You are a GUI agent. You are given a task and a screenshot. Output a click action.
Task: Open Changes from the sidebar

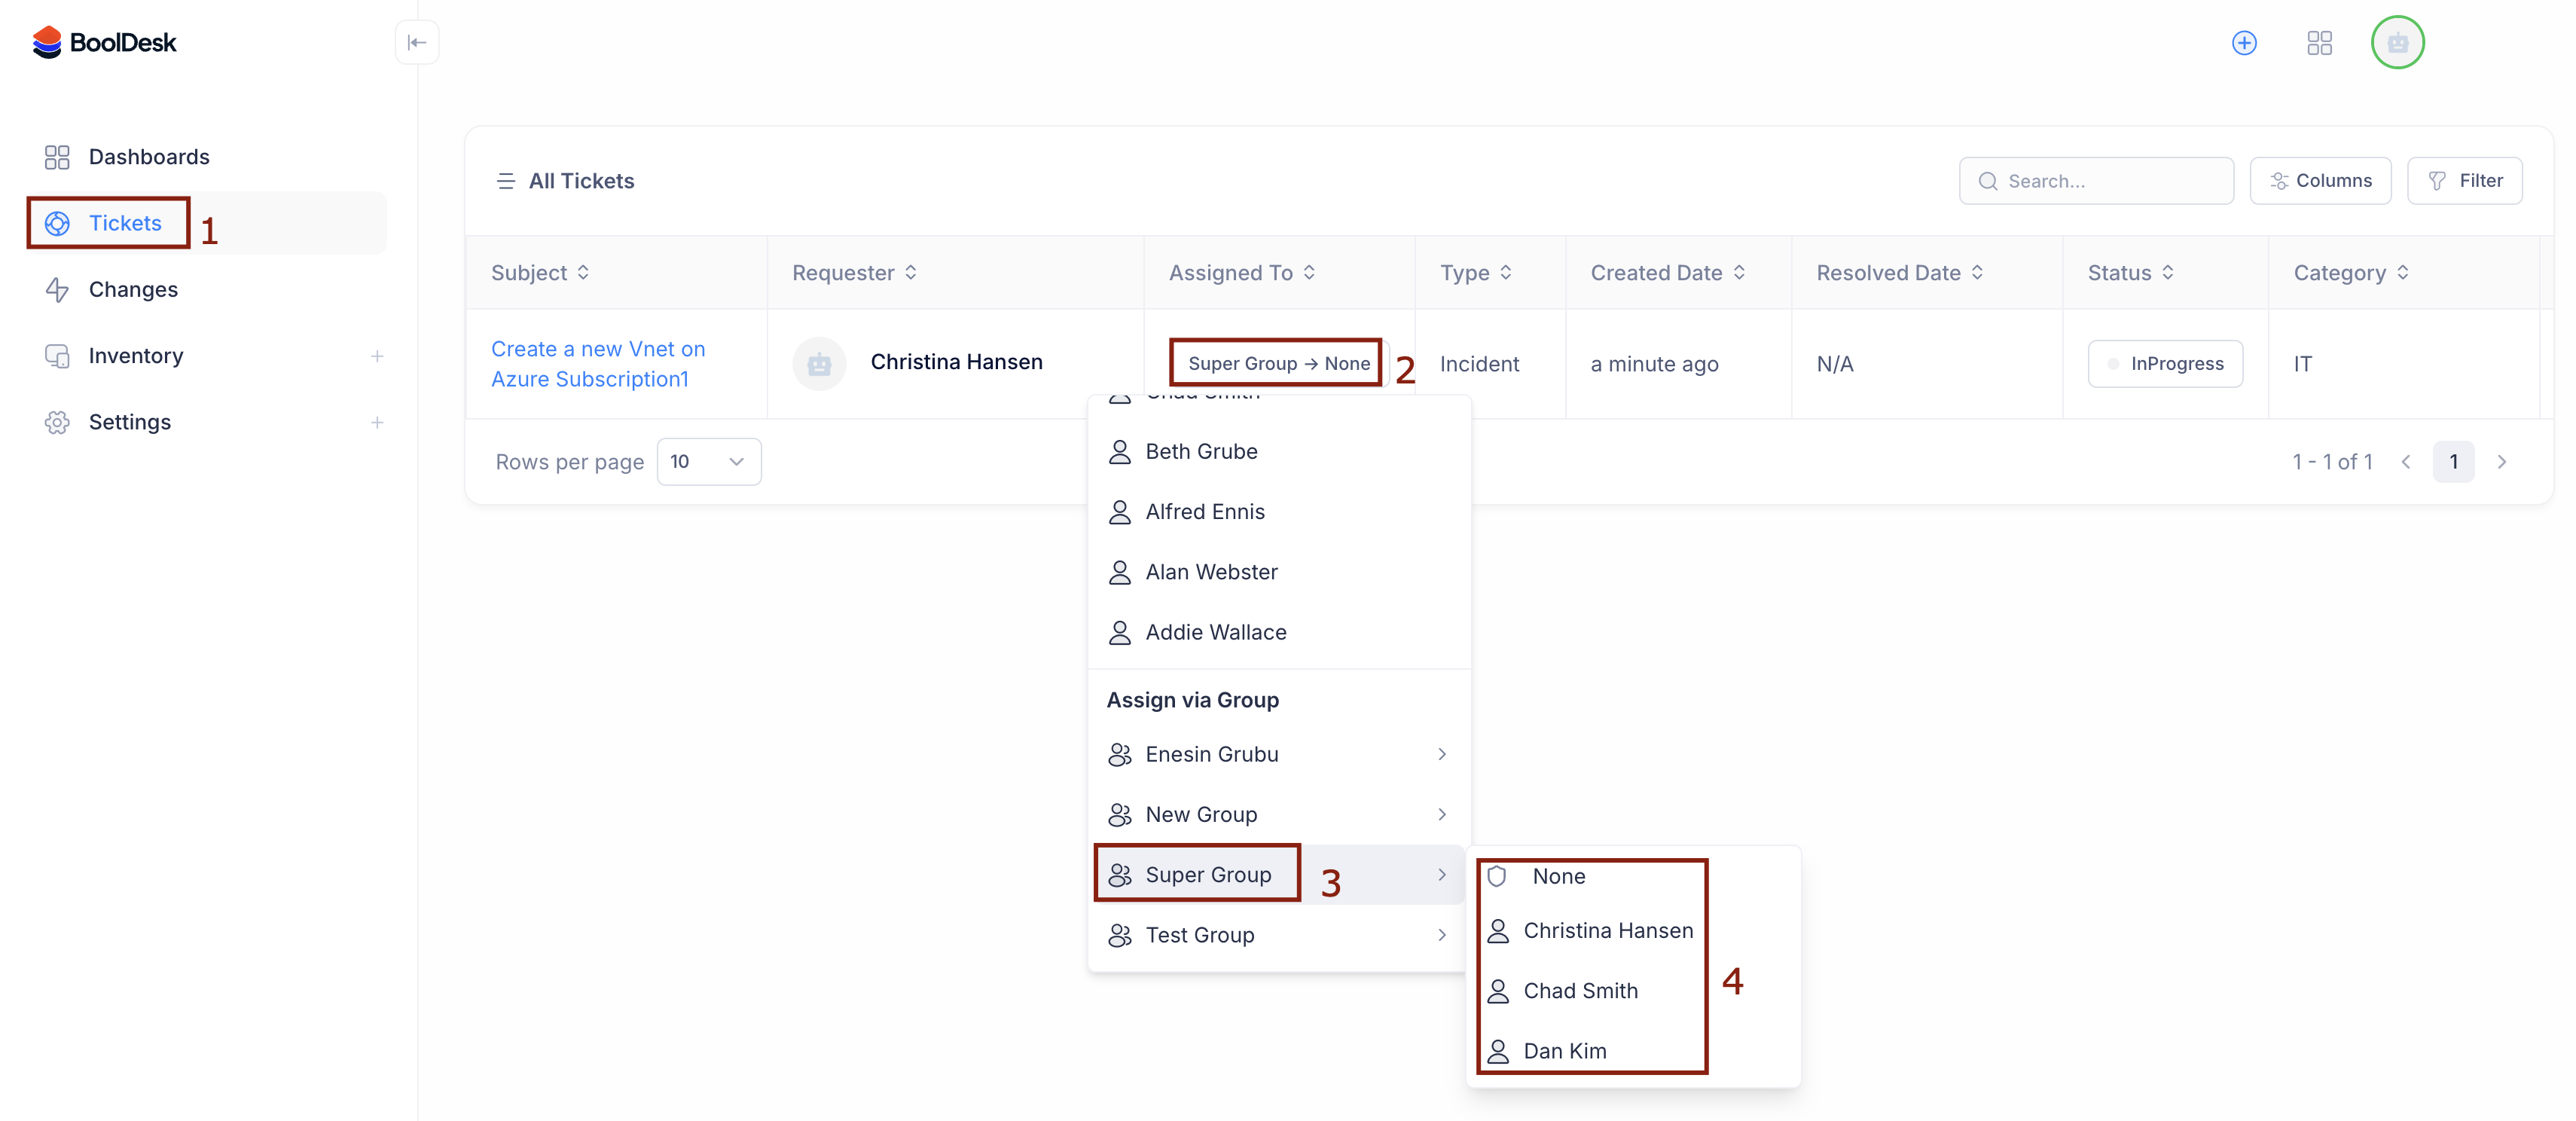click(x=133, y=289)
